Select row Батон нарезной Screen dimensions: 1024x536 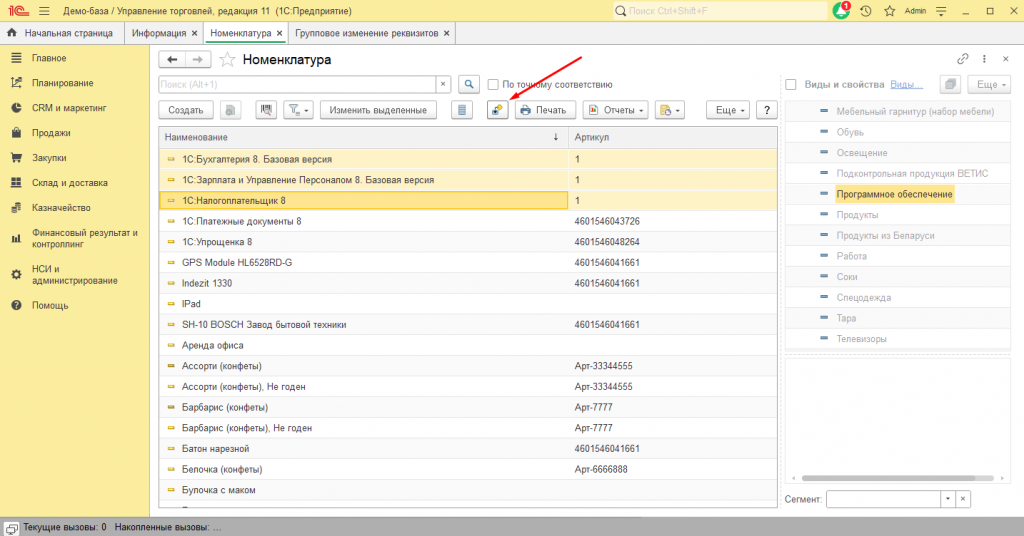[x=468, y=449]
